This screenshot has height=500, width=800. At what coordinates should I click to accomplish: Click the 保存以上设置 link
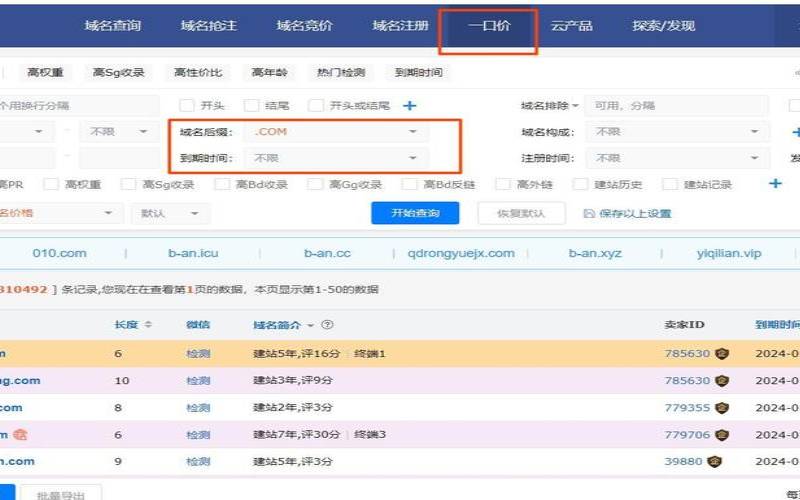635,213
